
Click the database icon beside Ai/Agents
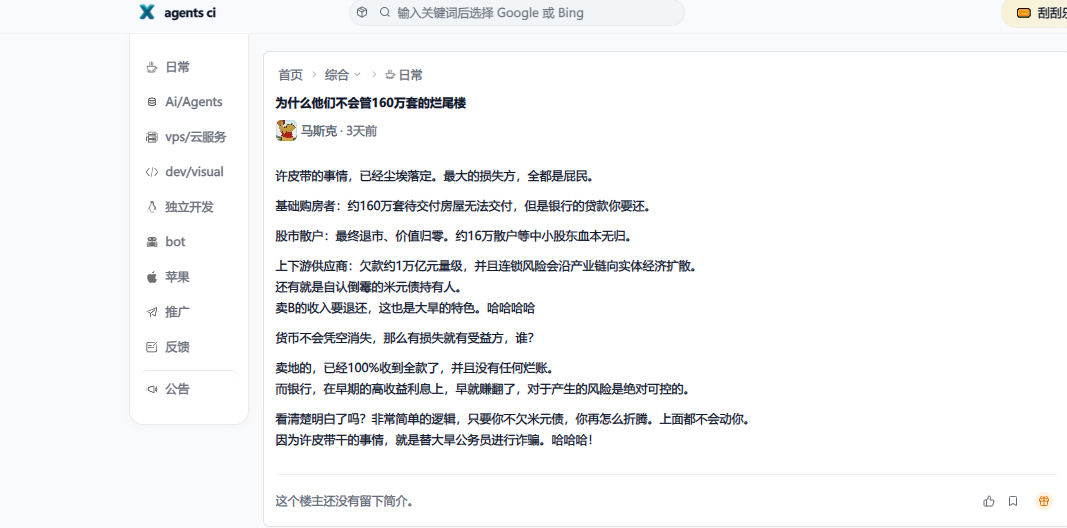pos(152,102)
